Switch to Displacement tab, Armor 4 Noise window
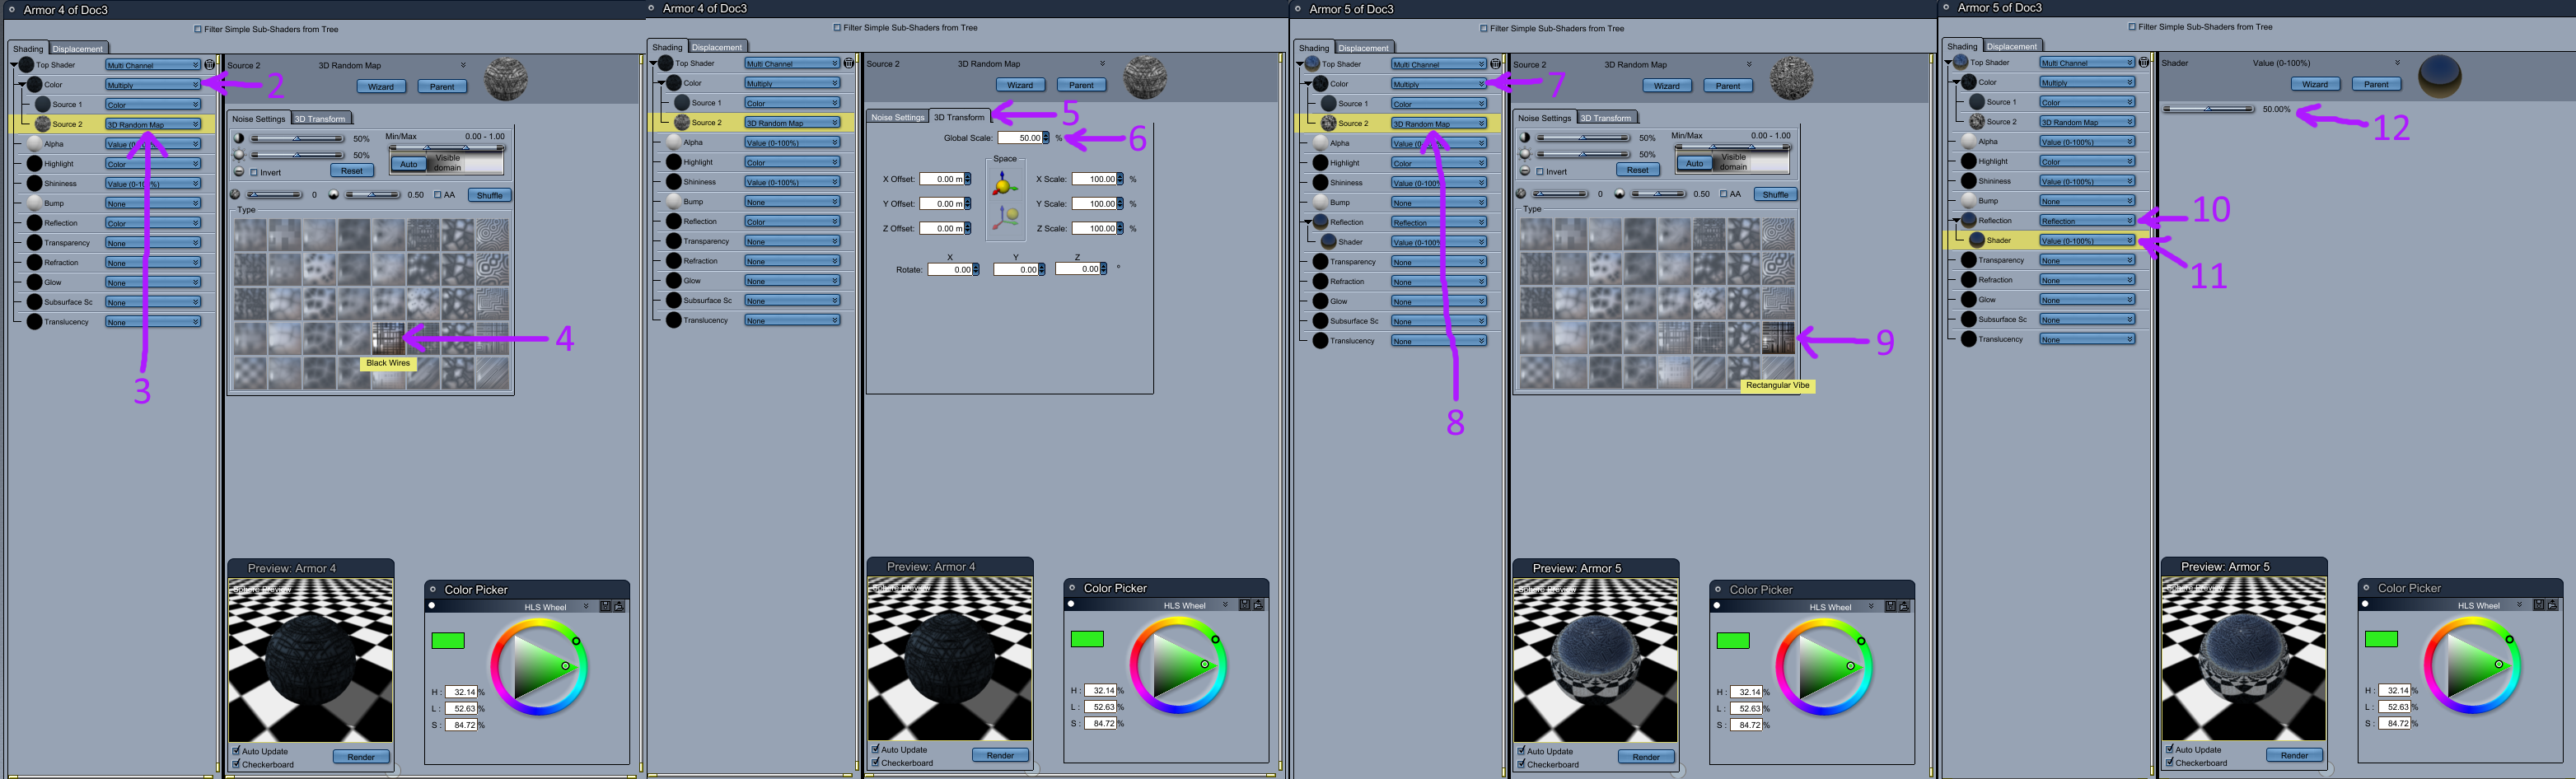 coord(78,48)
